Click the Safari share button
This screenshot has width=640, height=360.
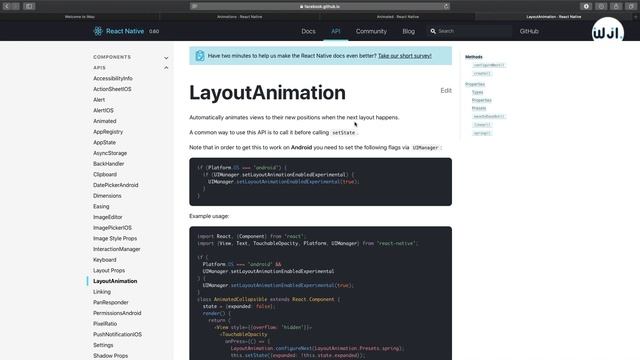(616, 6)
